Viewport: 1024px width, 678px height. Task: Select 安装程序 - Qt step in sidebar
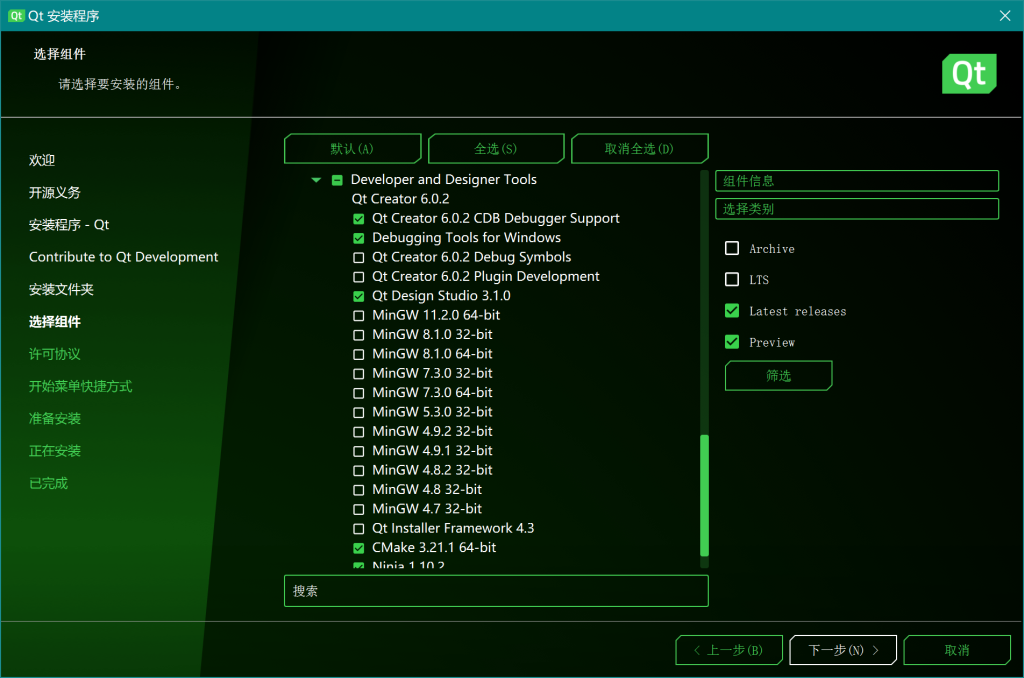(x=69, y=225)
